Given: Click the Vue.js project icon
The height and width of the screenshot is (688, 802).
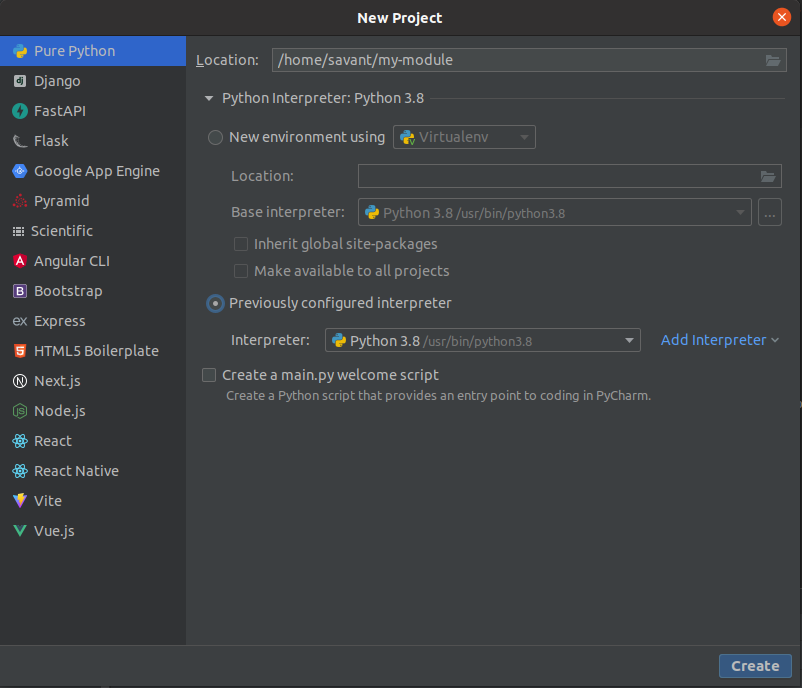Looking at the screenshot, I should point(19,531).
